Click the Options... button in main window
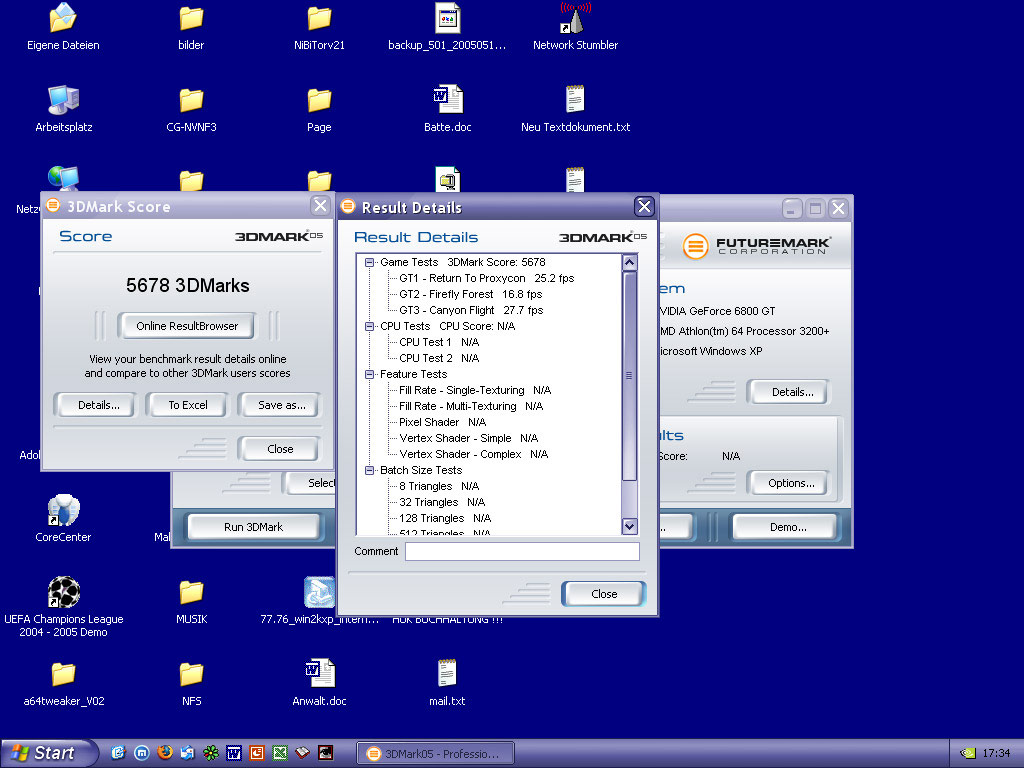1024x768 pixels. [791, 483]
